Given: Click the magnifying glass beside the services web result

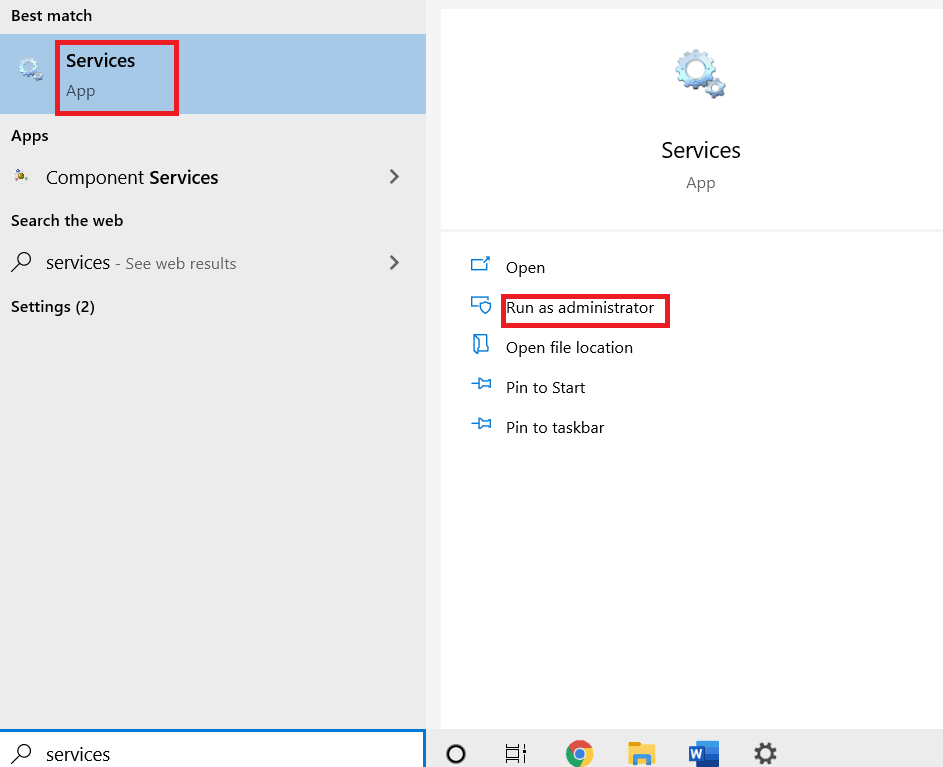Looking at the screenshot, I should [x=22, y=262].
